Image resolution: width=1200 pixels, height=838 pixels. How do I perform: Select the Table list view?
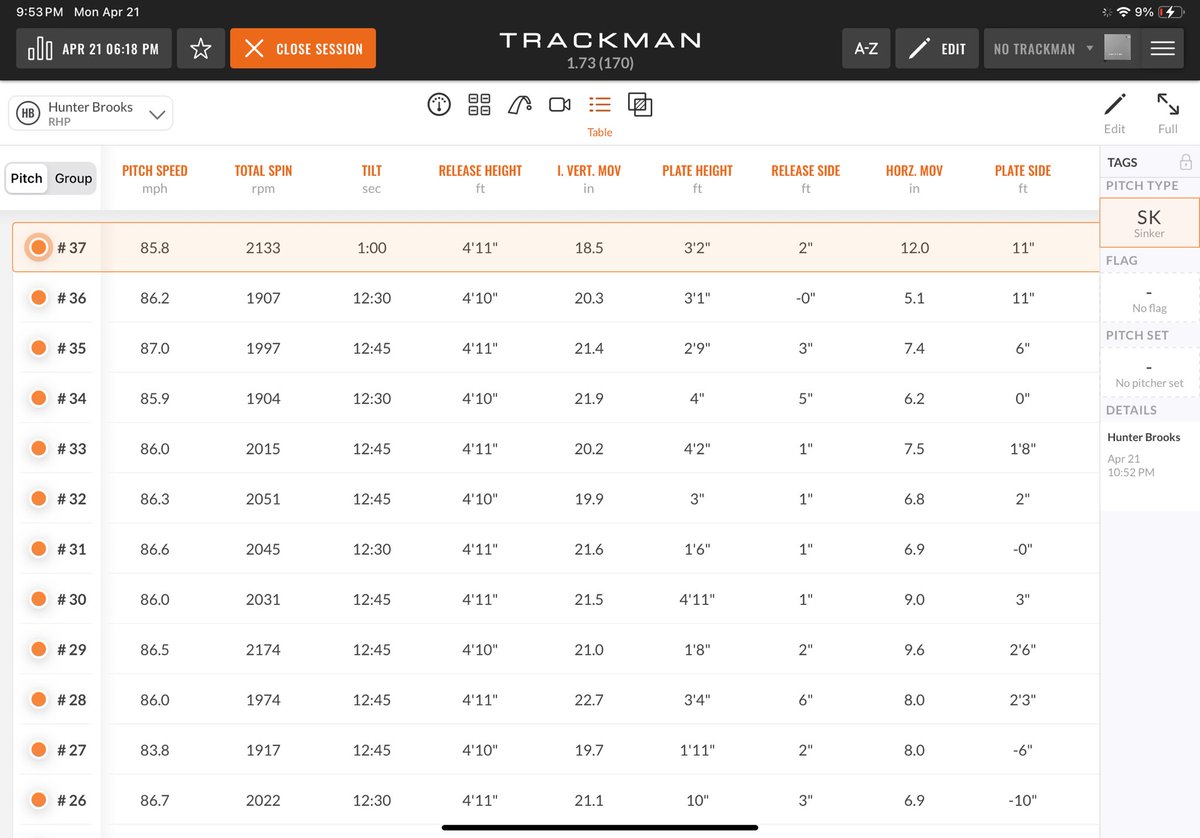click(600, 113)
